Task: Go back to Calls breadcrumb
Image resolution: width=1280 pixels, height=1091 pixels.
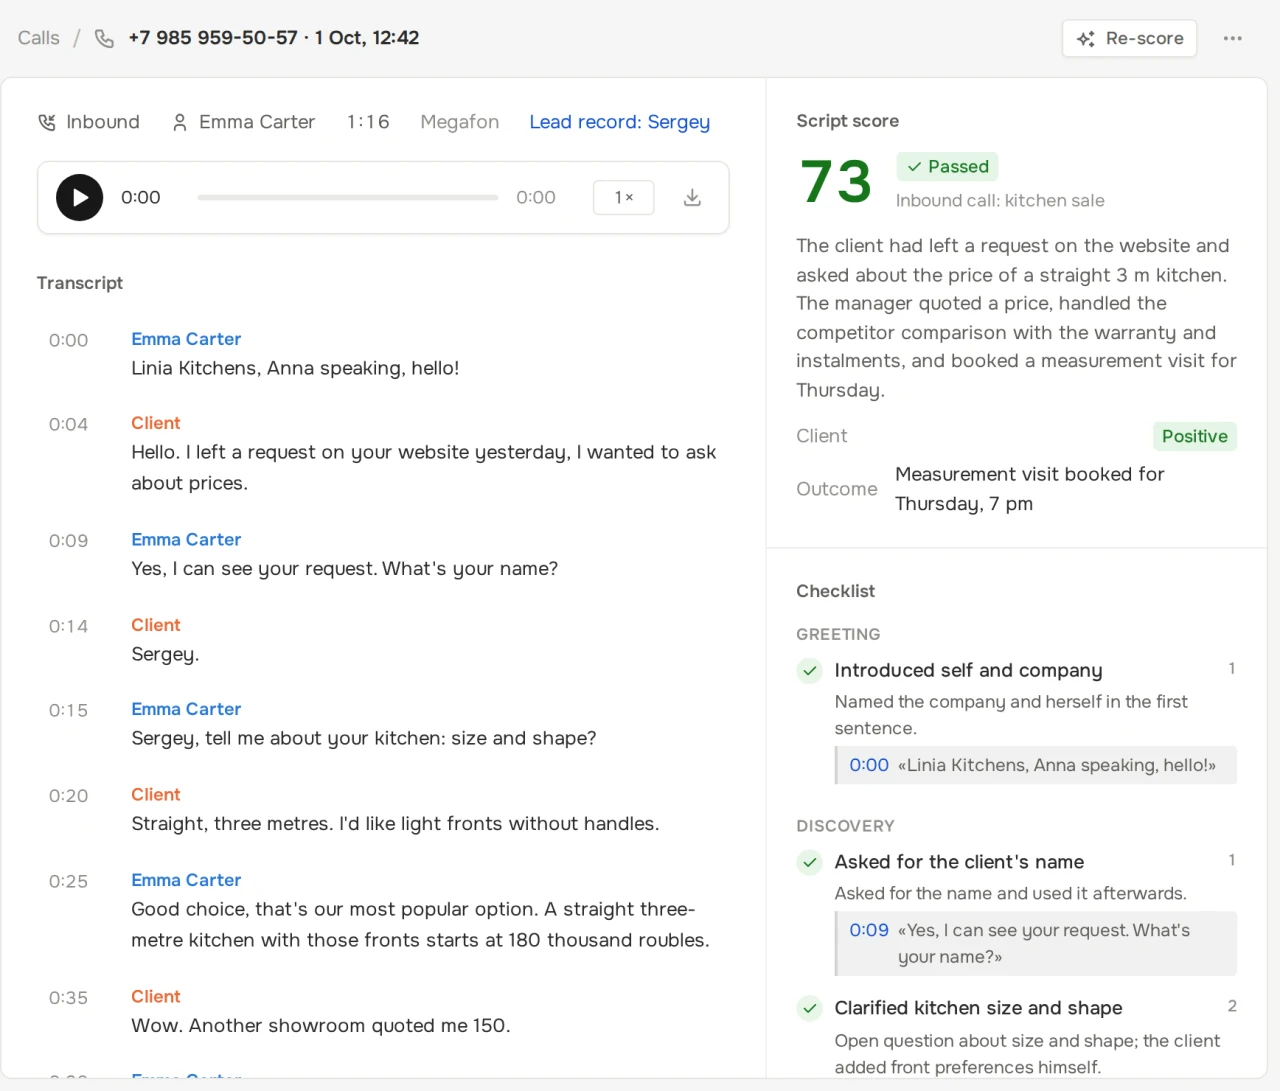Action: click(39, 38)
